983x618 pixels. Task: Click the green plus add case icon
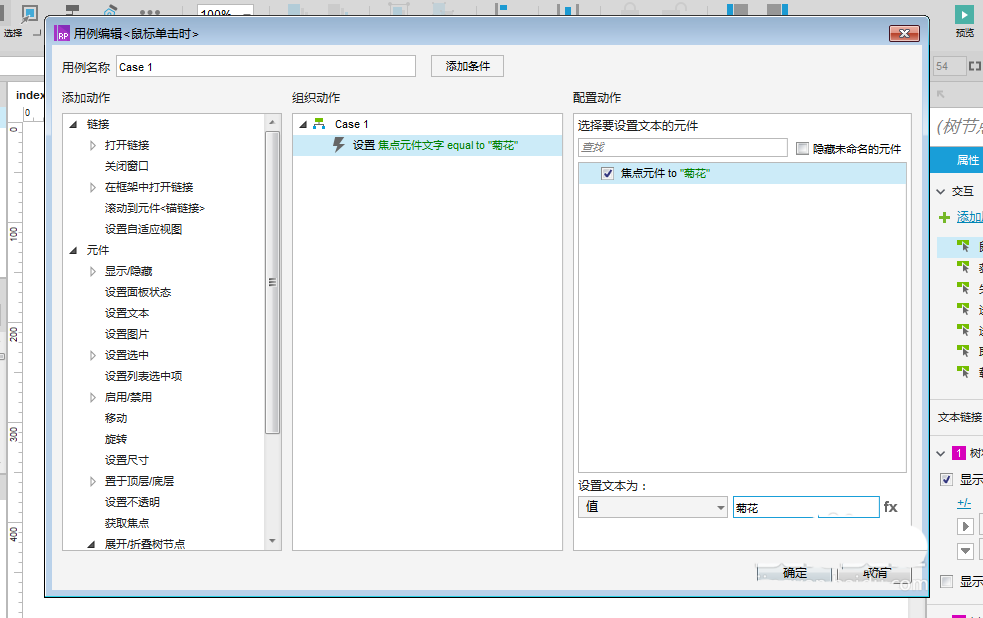coord(944,217)
